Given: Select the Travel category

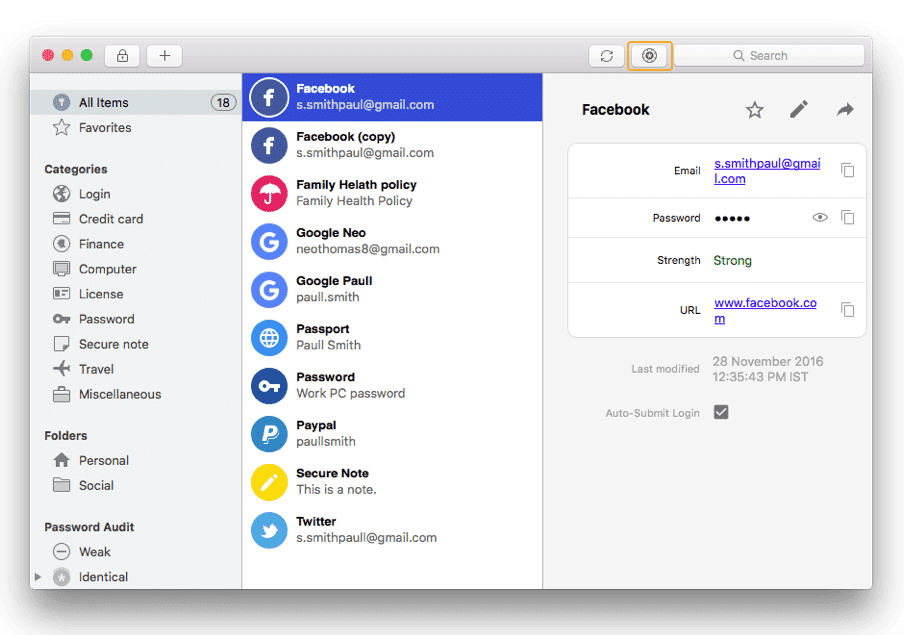Looking at the screenshot, I should (135, 369).
